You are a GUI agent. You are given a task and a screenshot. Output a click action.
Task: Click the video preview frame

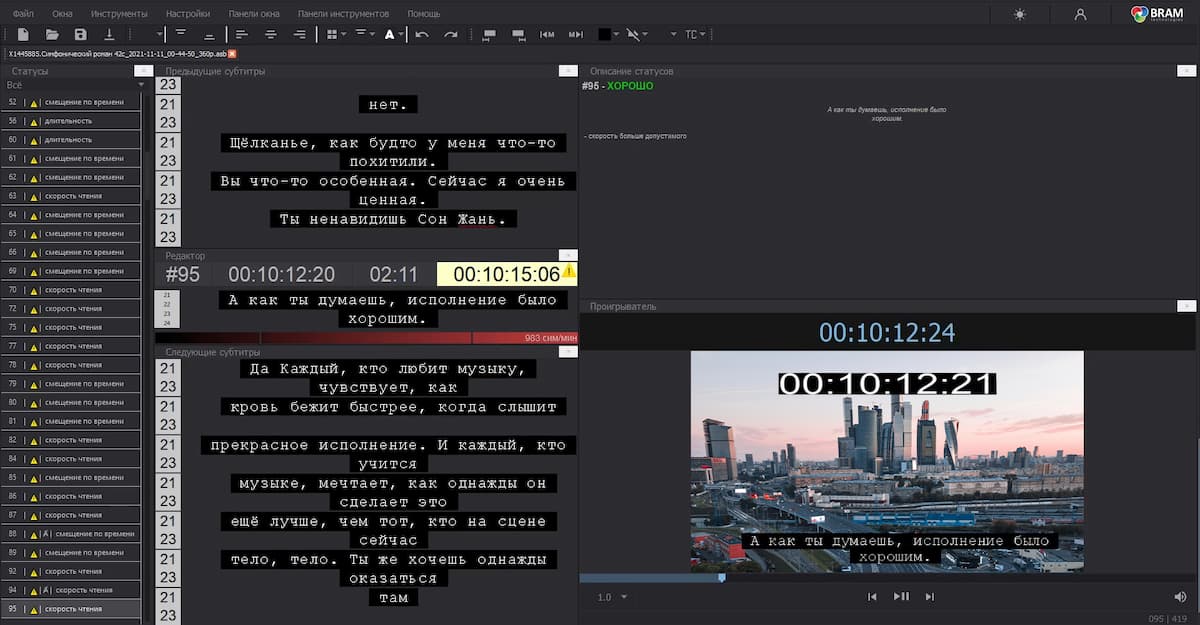tap(887, 461)
